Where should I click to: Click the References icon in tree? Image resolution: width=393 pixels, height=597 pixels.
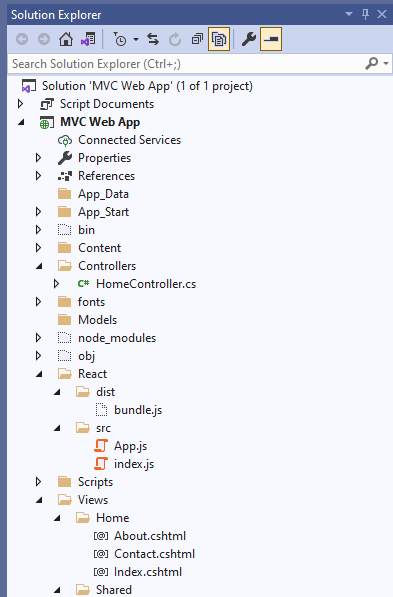click(65, 176)
